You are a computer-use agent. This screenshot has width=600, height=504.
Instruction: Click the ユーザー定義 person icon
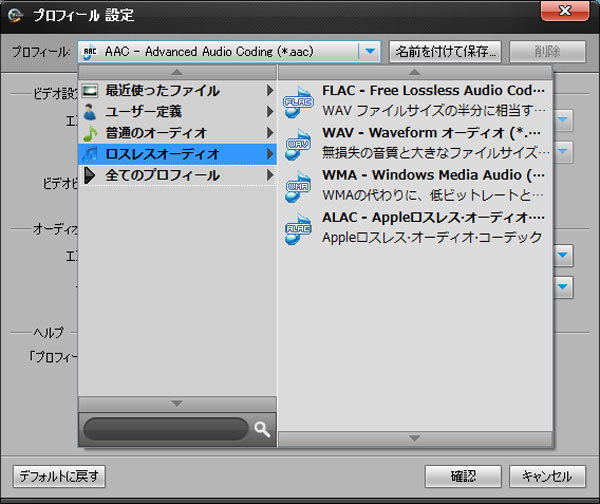90,112
